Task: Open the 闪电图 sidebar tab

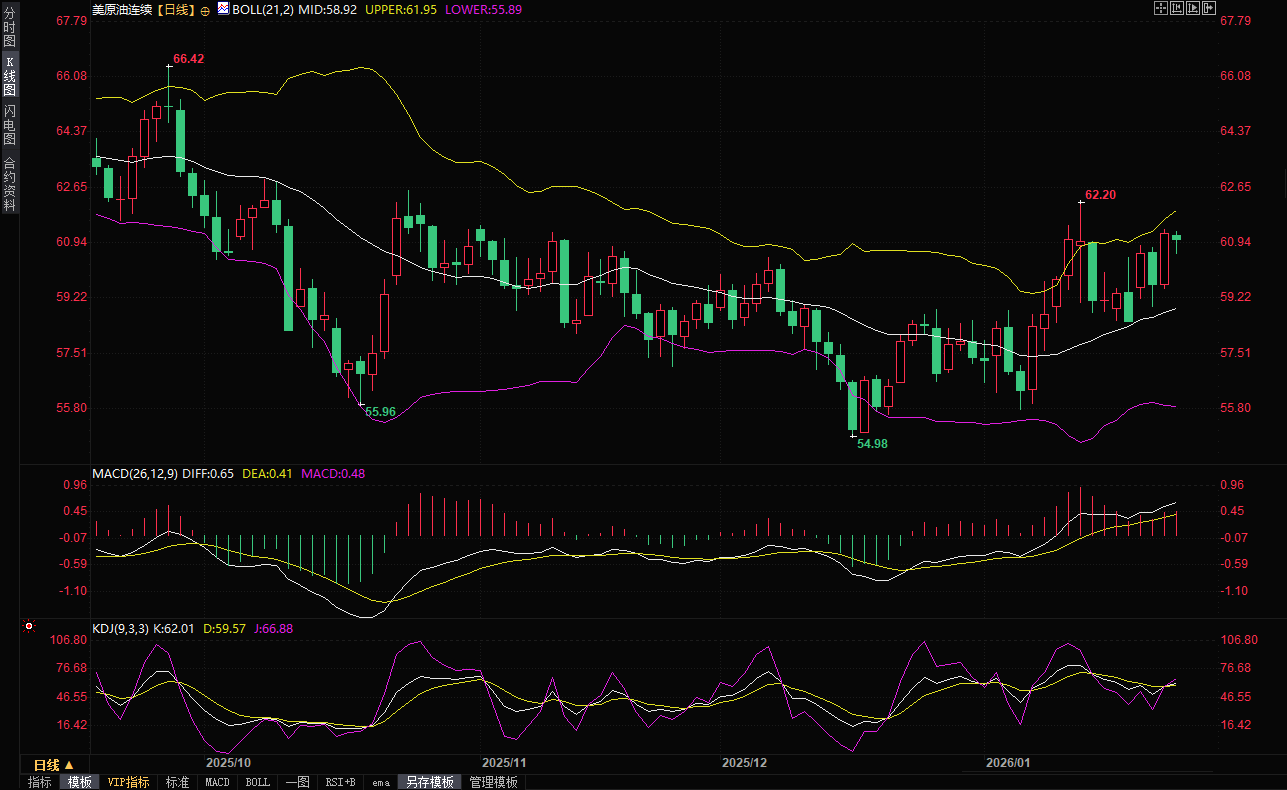Action: 9,124
